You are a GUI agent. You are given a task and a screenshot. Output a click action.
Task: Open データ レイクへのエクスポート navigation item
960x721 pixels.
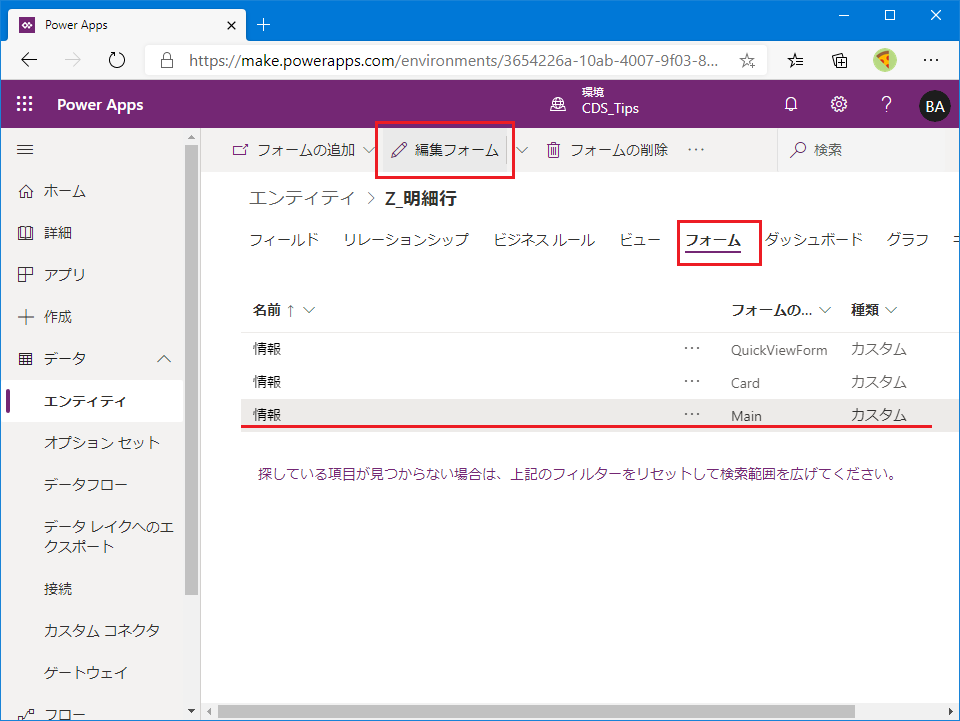tap(108, 536)
